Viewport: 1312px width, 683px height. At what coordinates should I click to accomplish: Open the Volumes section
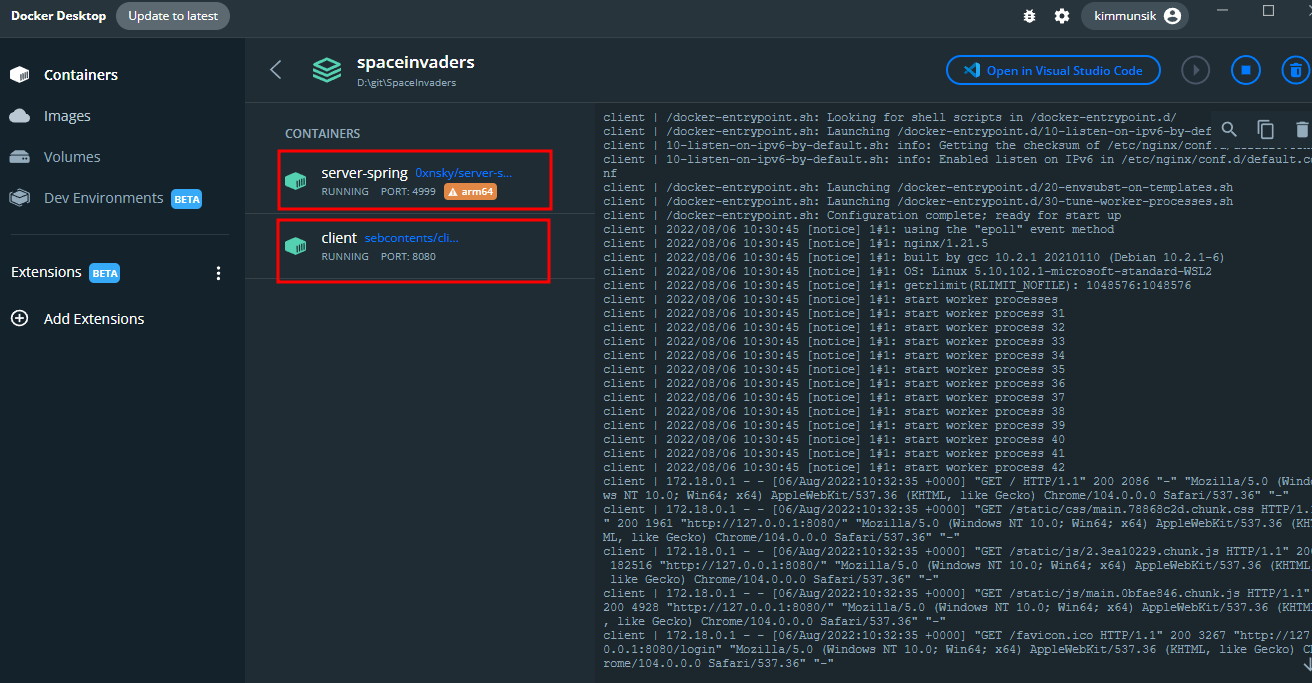click(72, 157)
